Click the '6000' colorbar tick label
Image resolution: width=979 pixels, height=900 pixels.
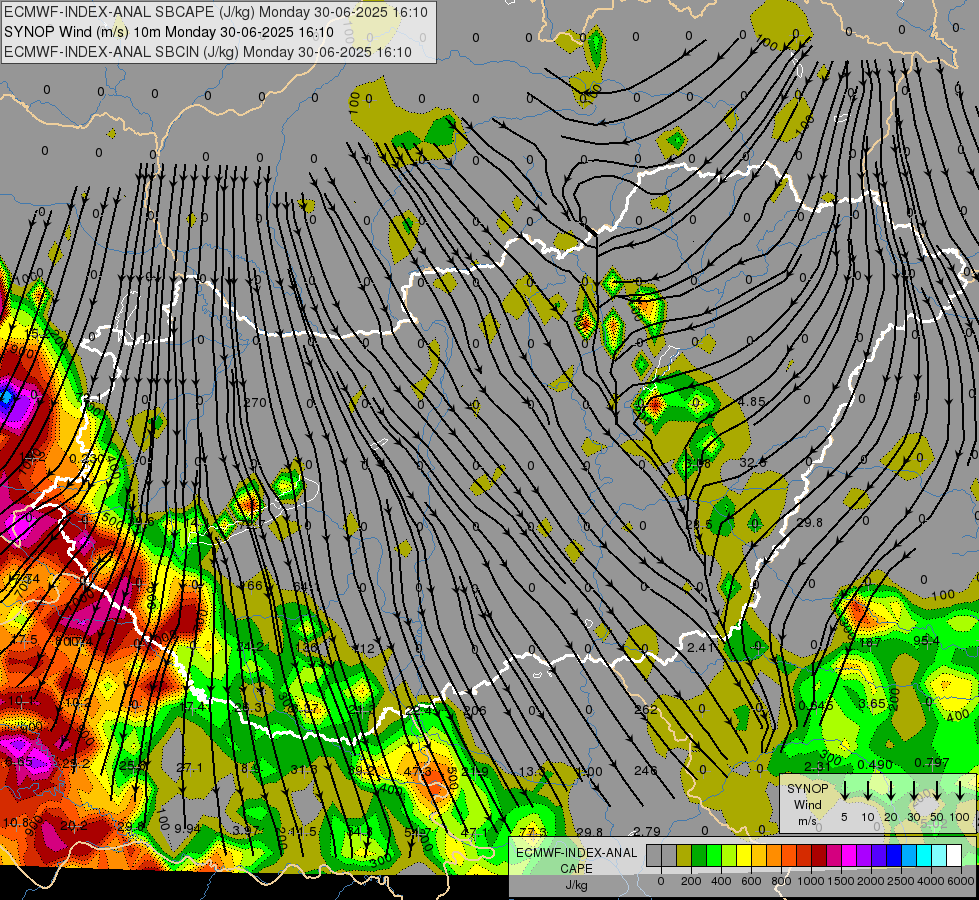[x=961, y=881]
